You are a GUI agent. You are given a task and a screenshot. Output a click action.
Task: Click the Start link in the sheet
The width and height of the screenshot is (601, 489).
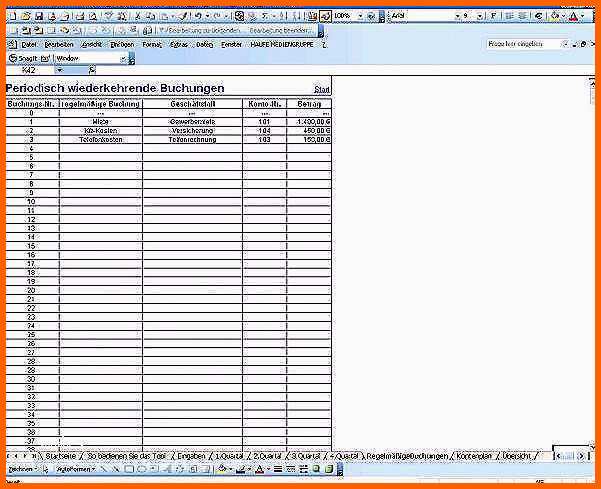point(322,89)
